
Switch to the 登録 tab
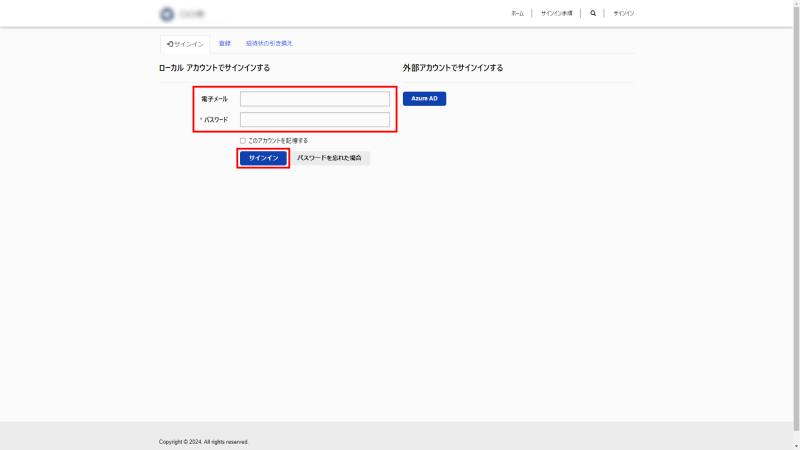coord(225,44)
